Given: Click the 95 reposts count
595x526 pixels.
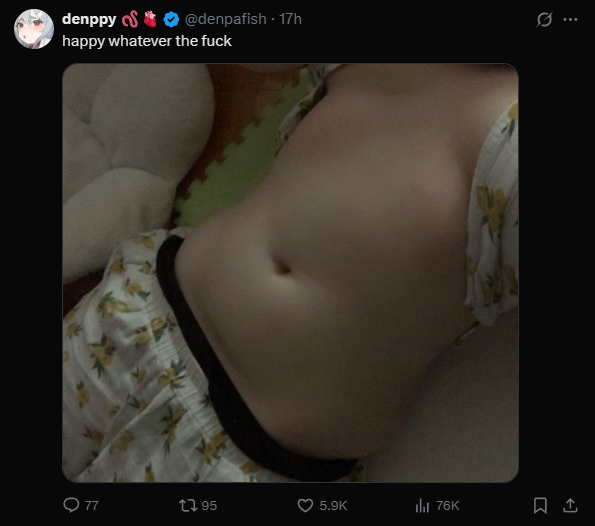Looking at the screenshot, I should click(209, 506).
